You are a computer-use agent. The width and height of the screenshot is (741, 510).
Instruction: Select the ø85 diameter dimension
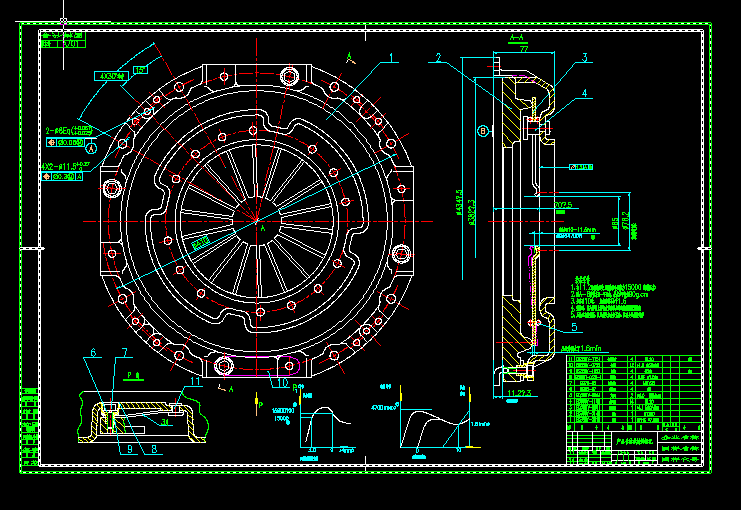pyautogui.click(x=615, y=223)
